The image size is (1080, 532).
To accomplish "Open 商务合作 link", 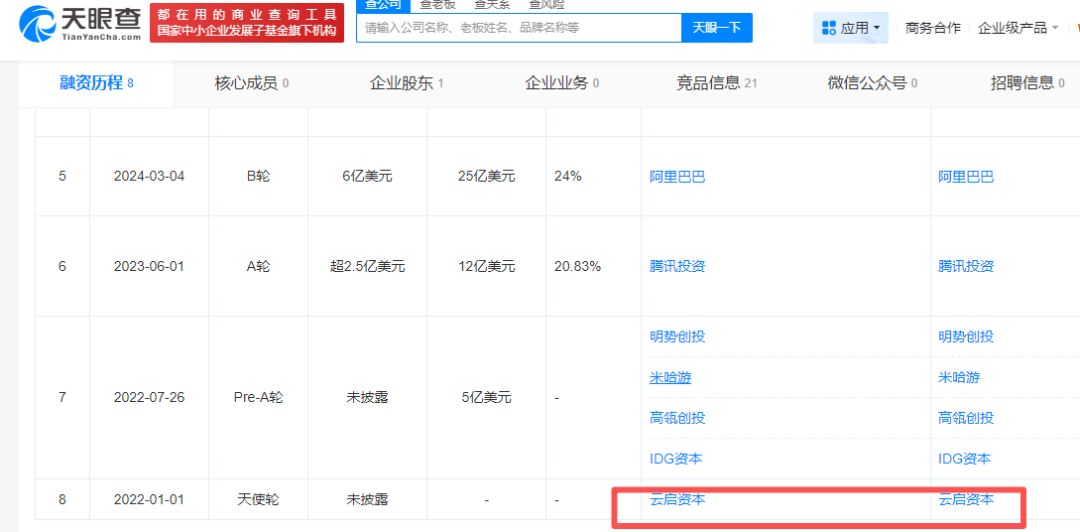I will pyautogui.click(x=933, y=28).
